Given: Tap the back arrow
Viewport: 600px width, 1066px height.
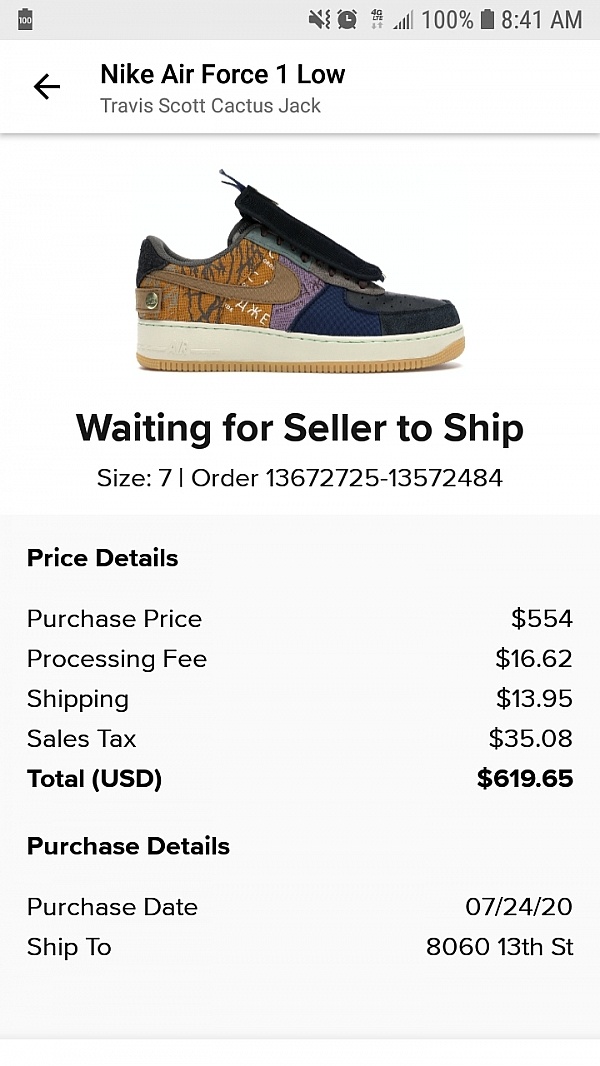Looking at the screenshot, I should pos(47,87).
